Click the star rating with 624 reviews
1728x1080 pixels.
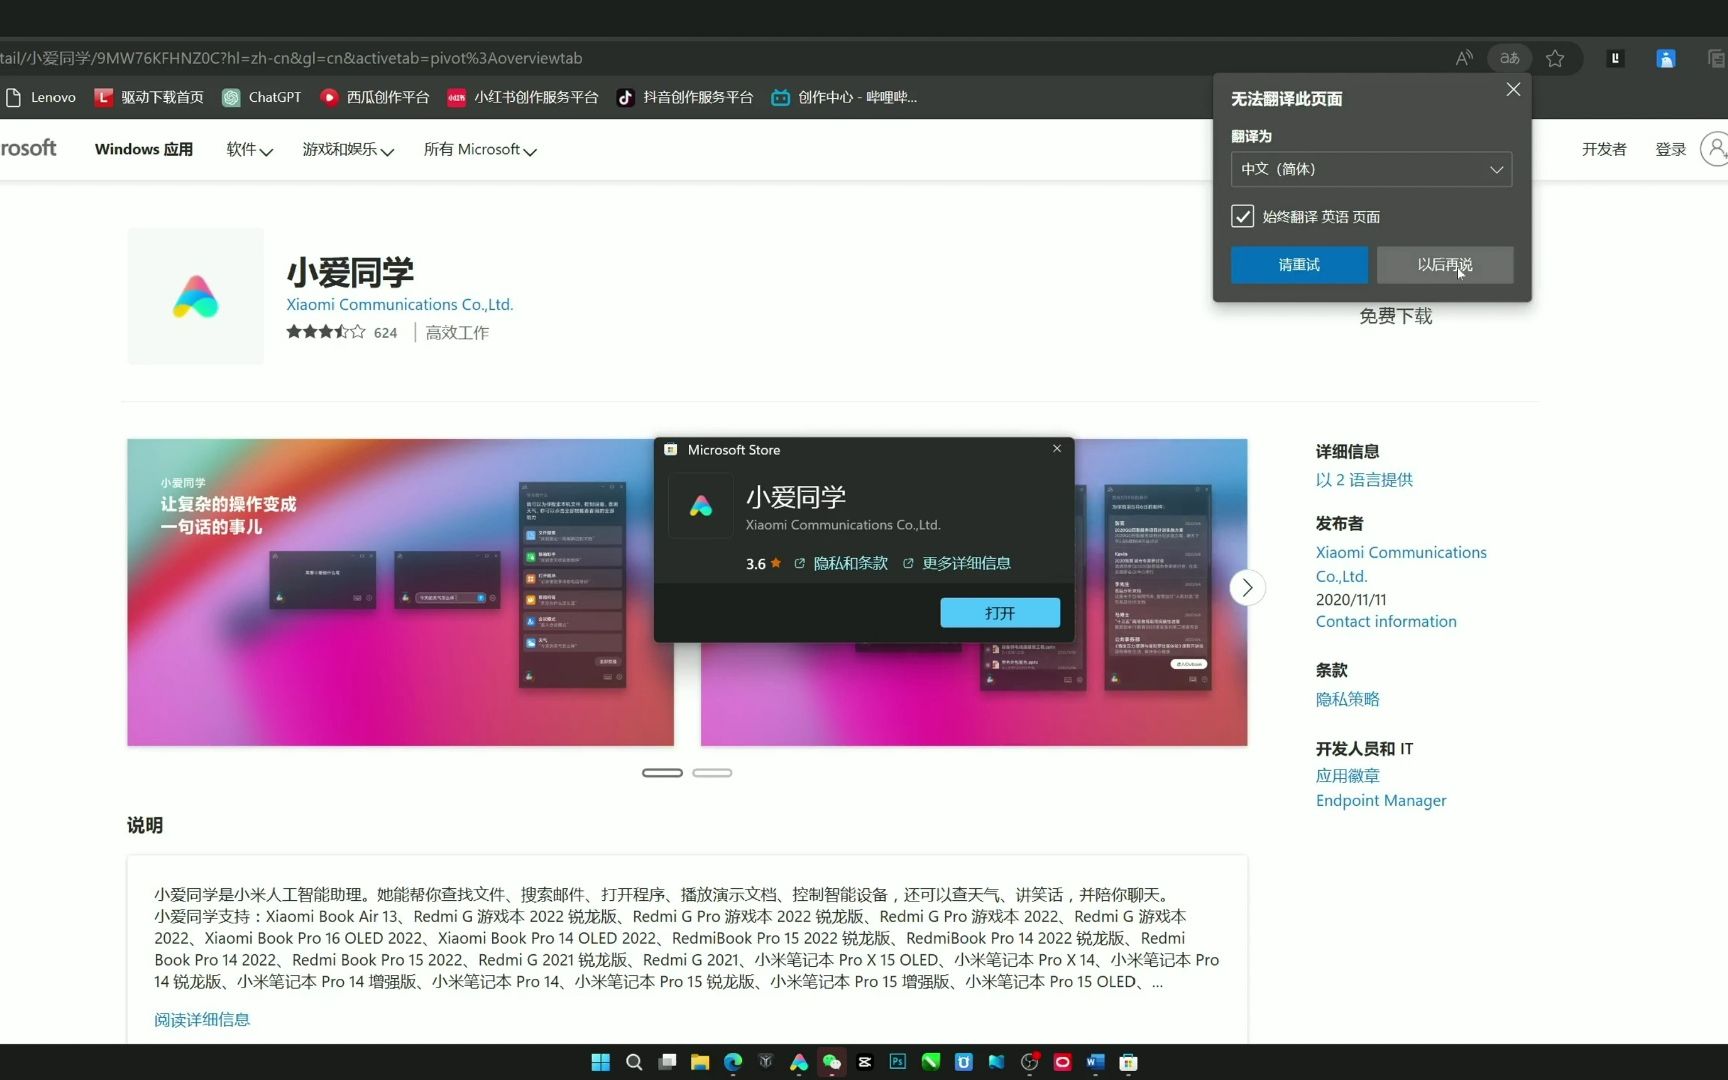pos(342,332)
